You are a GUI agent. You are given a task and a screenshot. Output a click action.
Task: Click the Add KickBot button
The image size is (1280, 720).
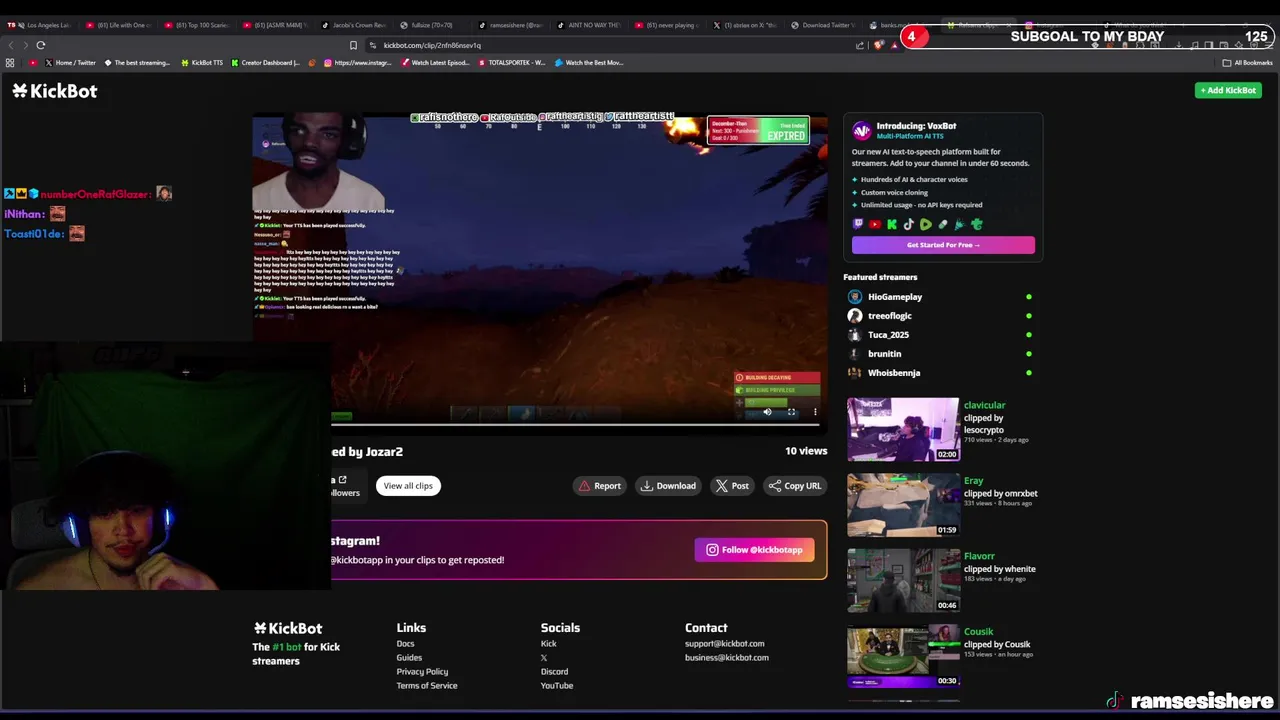pos(1228,90)
